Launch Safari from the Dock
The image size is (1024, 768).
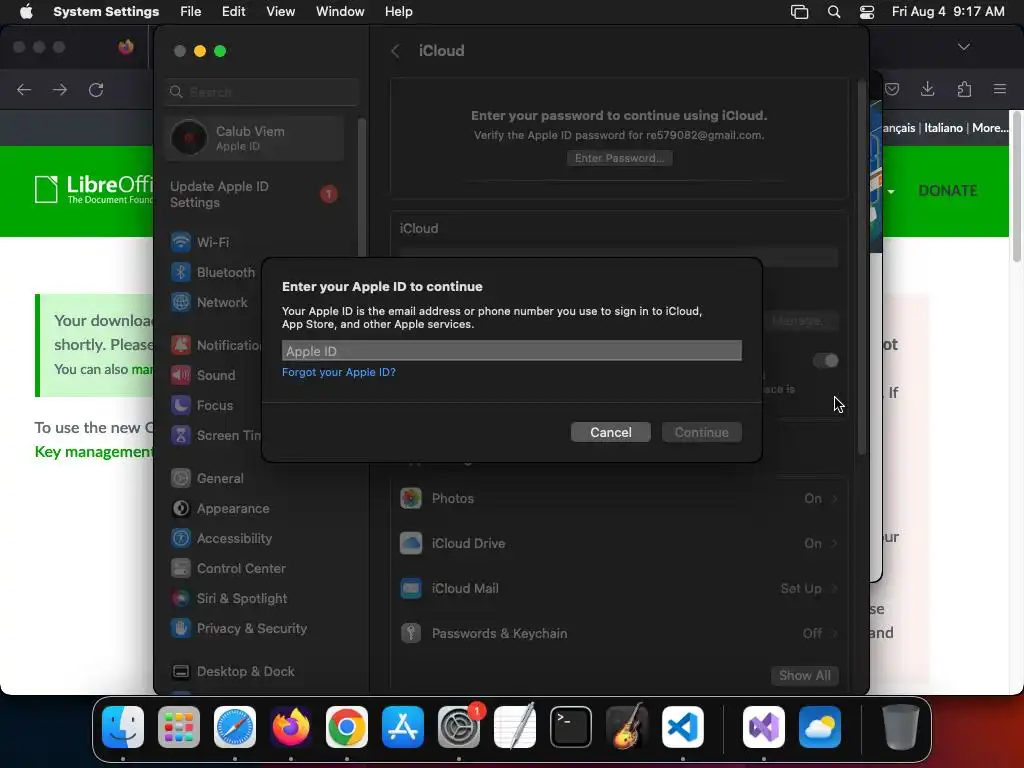pyautogui.click(x=235, y=727)
